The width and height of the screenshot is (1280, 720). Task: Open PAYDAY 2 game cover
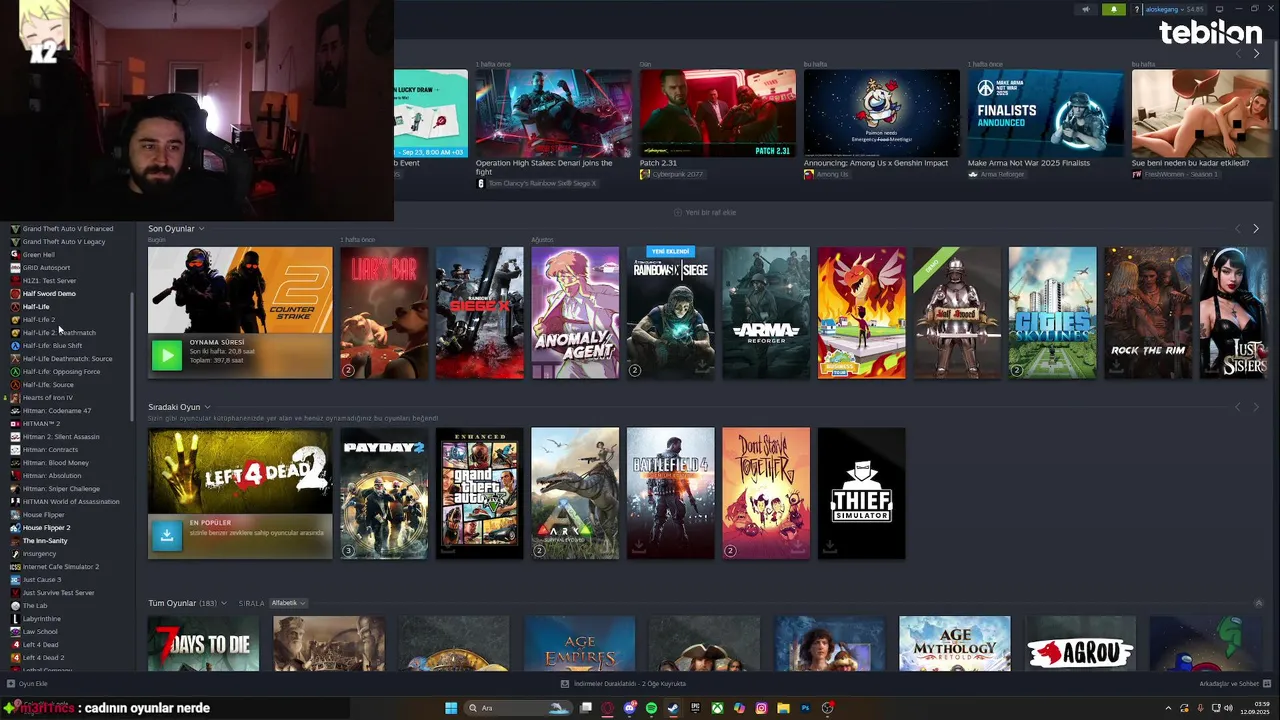[384, 493]
